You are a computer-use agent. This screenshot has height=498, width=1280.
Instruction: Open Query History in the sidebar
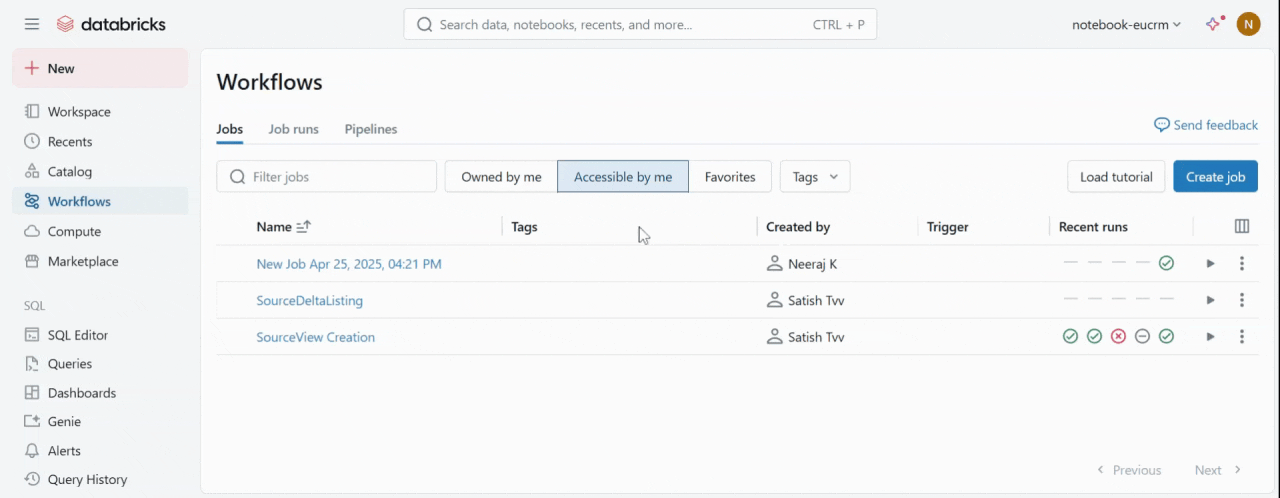coord(100,480)
